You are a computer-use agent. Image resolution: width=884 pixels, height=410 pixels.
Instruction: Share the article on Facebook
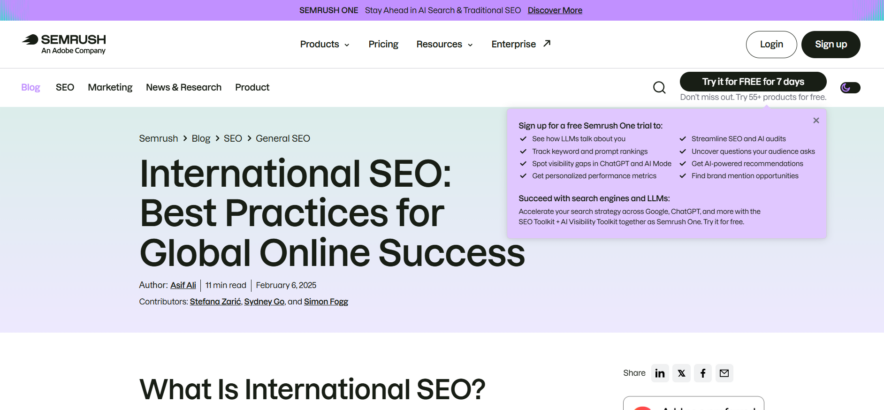(x=702, y=373)
